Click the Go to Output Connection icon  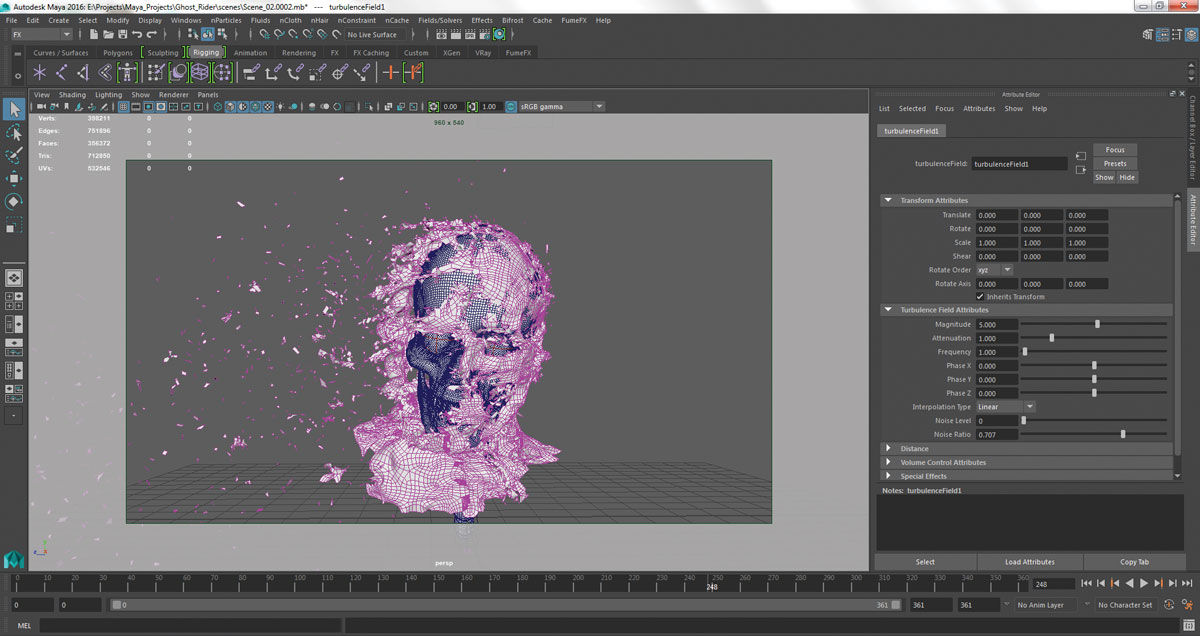click(1081, 169)
